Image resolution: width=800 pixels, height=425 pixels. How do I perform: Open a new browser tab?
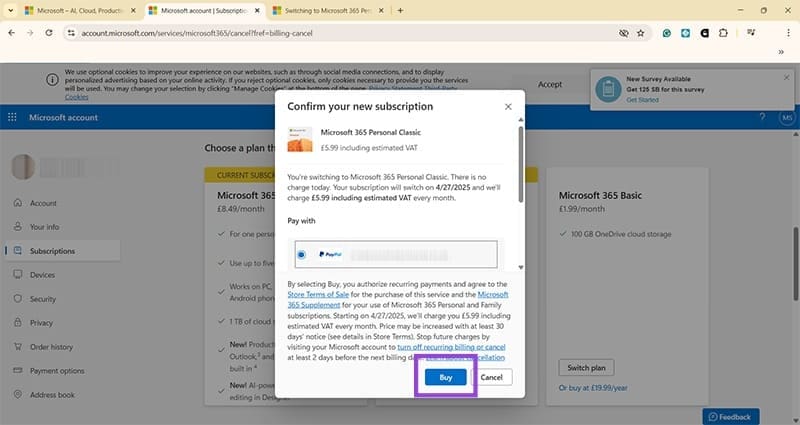click(x=400, y=10)
